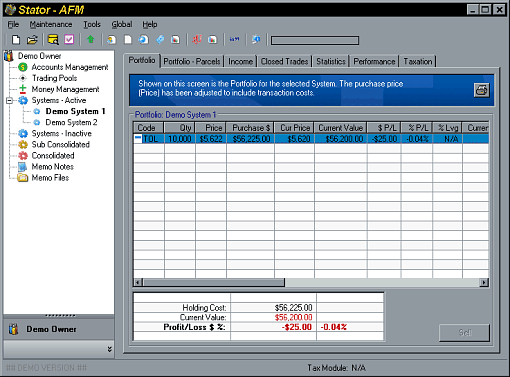Click the chart report icon right of the red chart
The image size is (510, 377).
[212, 40]
